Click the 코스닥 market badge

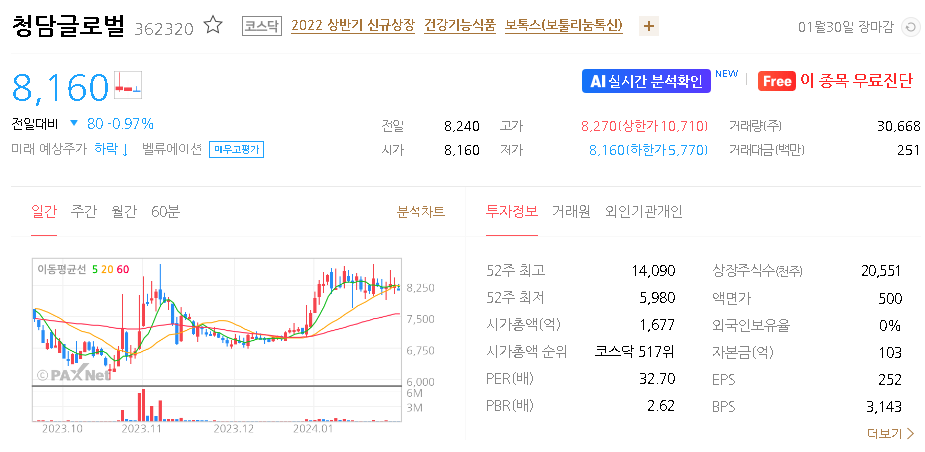click(262, 26)
